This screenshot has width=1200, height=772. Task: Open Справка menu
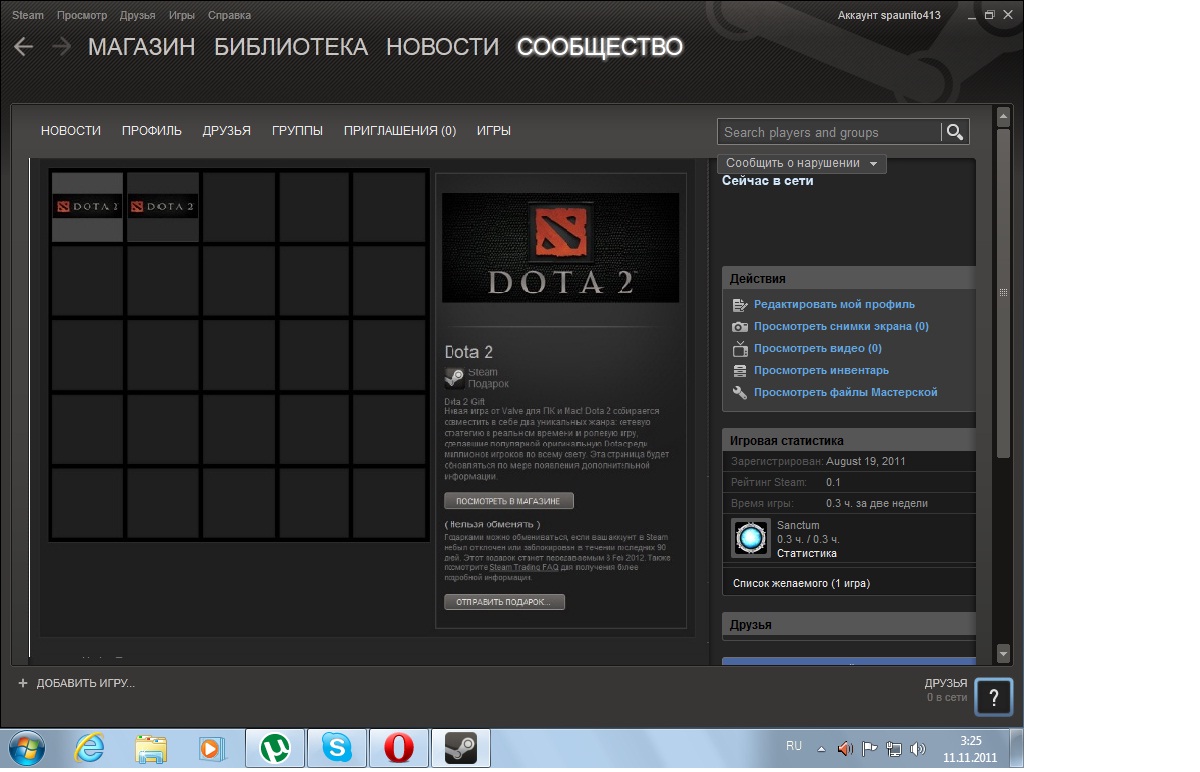click(x=230, y=15)
